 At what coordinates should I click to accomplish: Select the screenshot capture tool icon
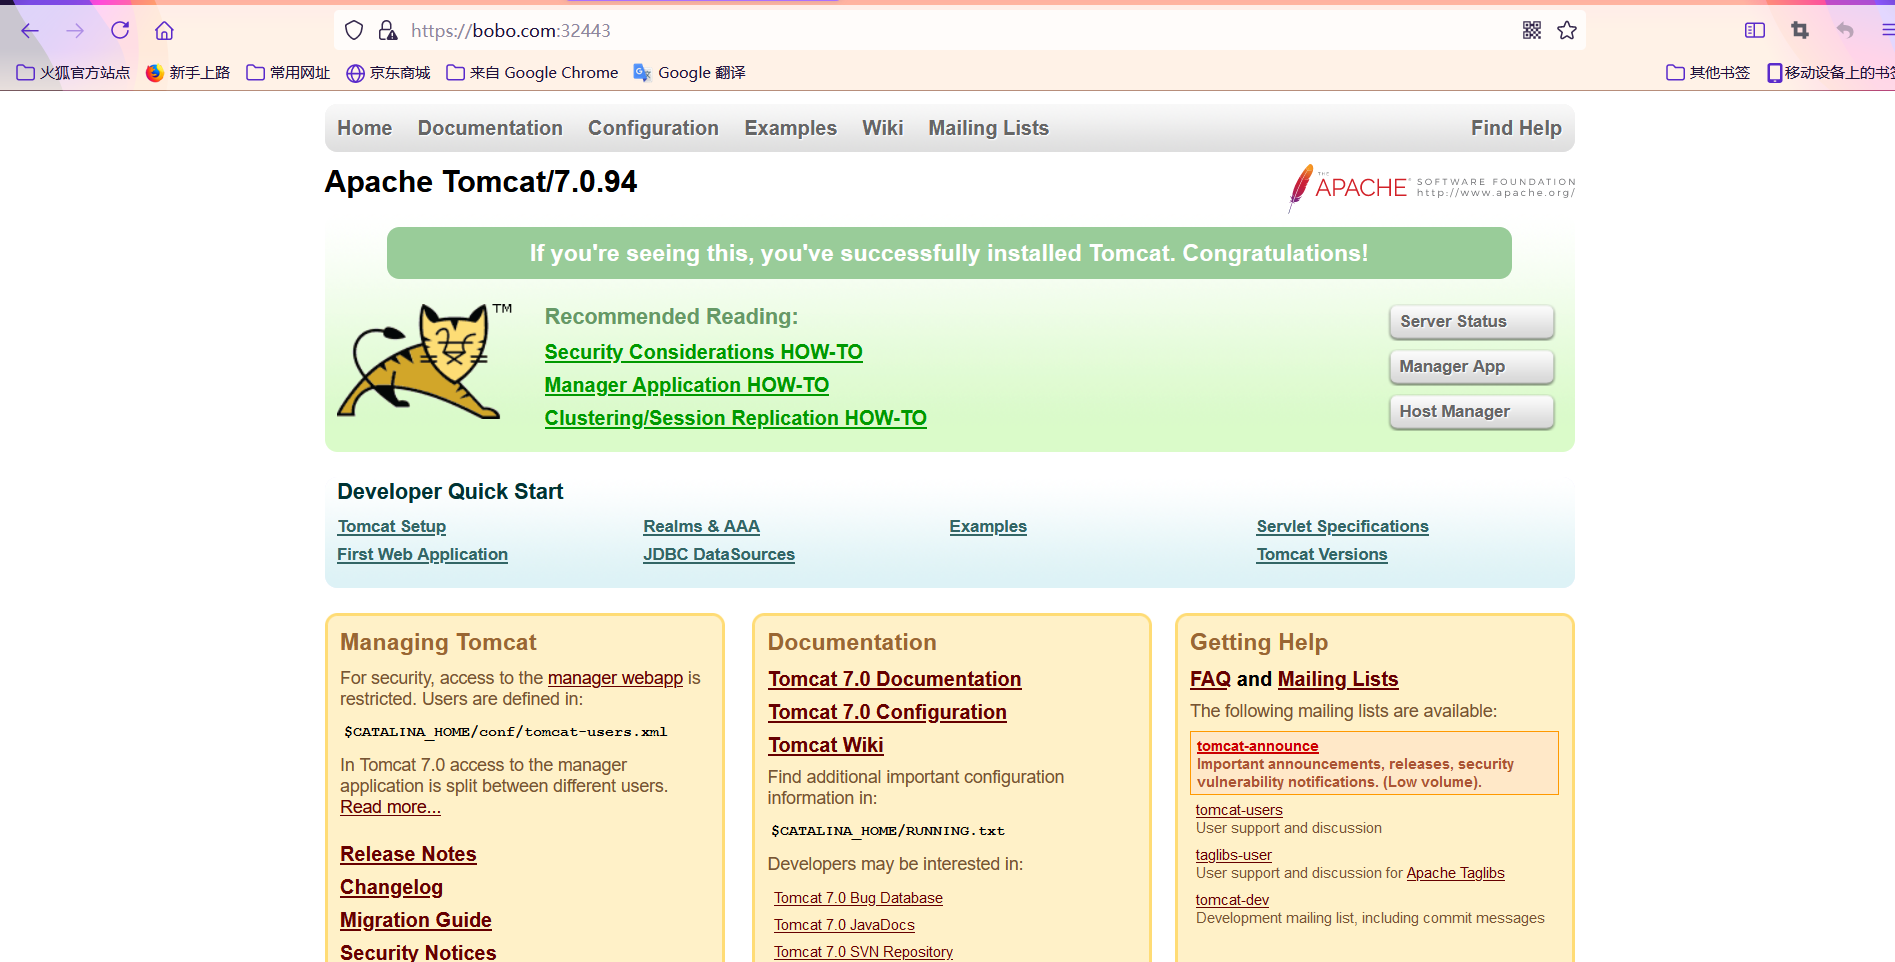[x=1798, y=30]
